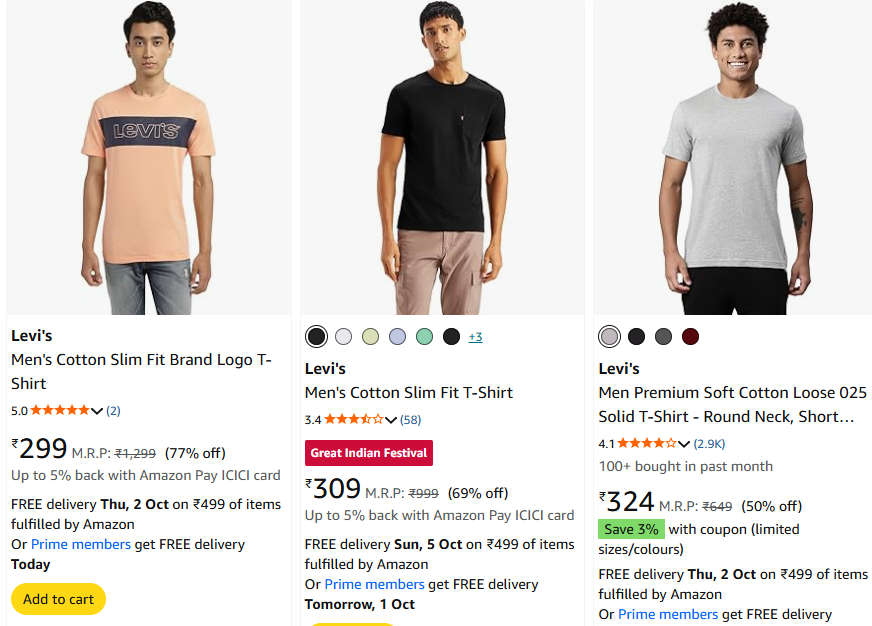Expand the 3.4 star rating dropdown
Viewport: 872px width, 626px height.
pyautogui.click(x=391, y=420)
